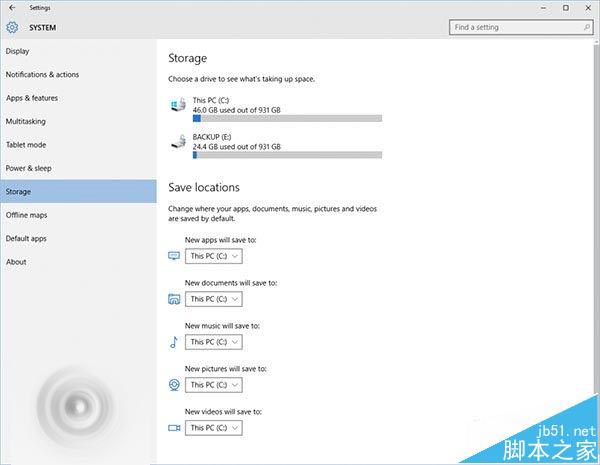The height and width of the screenshot is (465, 600).
Task: Click the 'New videos will save to:' label
Action: (223, 411)
